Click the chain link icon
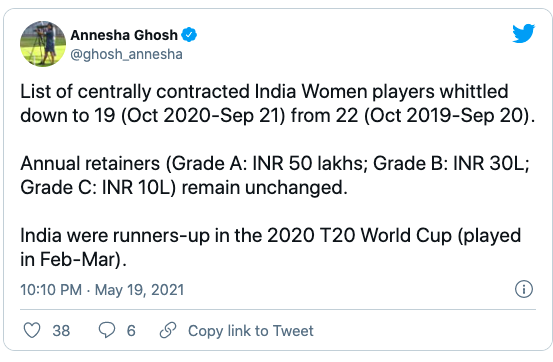 (x=168, y=330)
